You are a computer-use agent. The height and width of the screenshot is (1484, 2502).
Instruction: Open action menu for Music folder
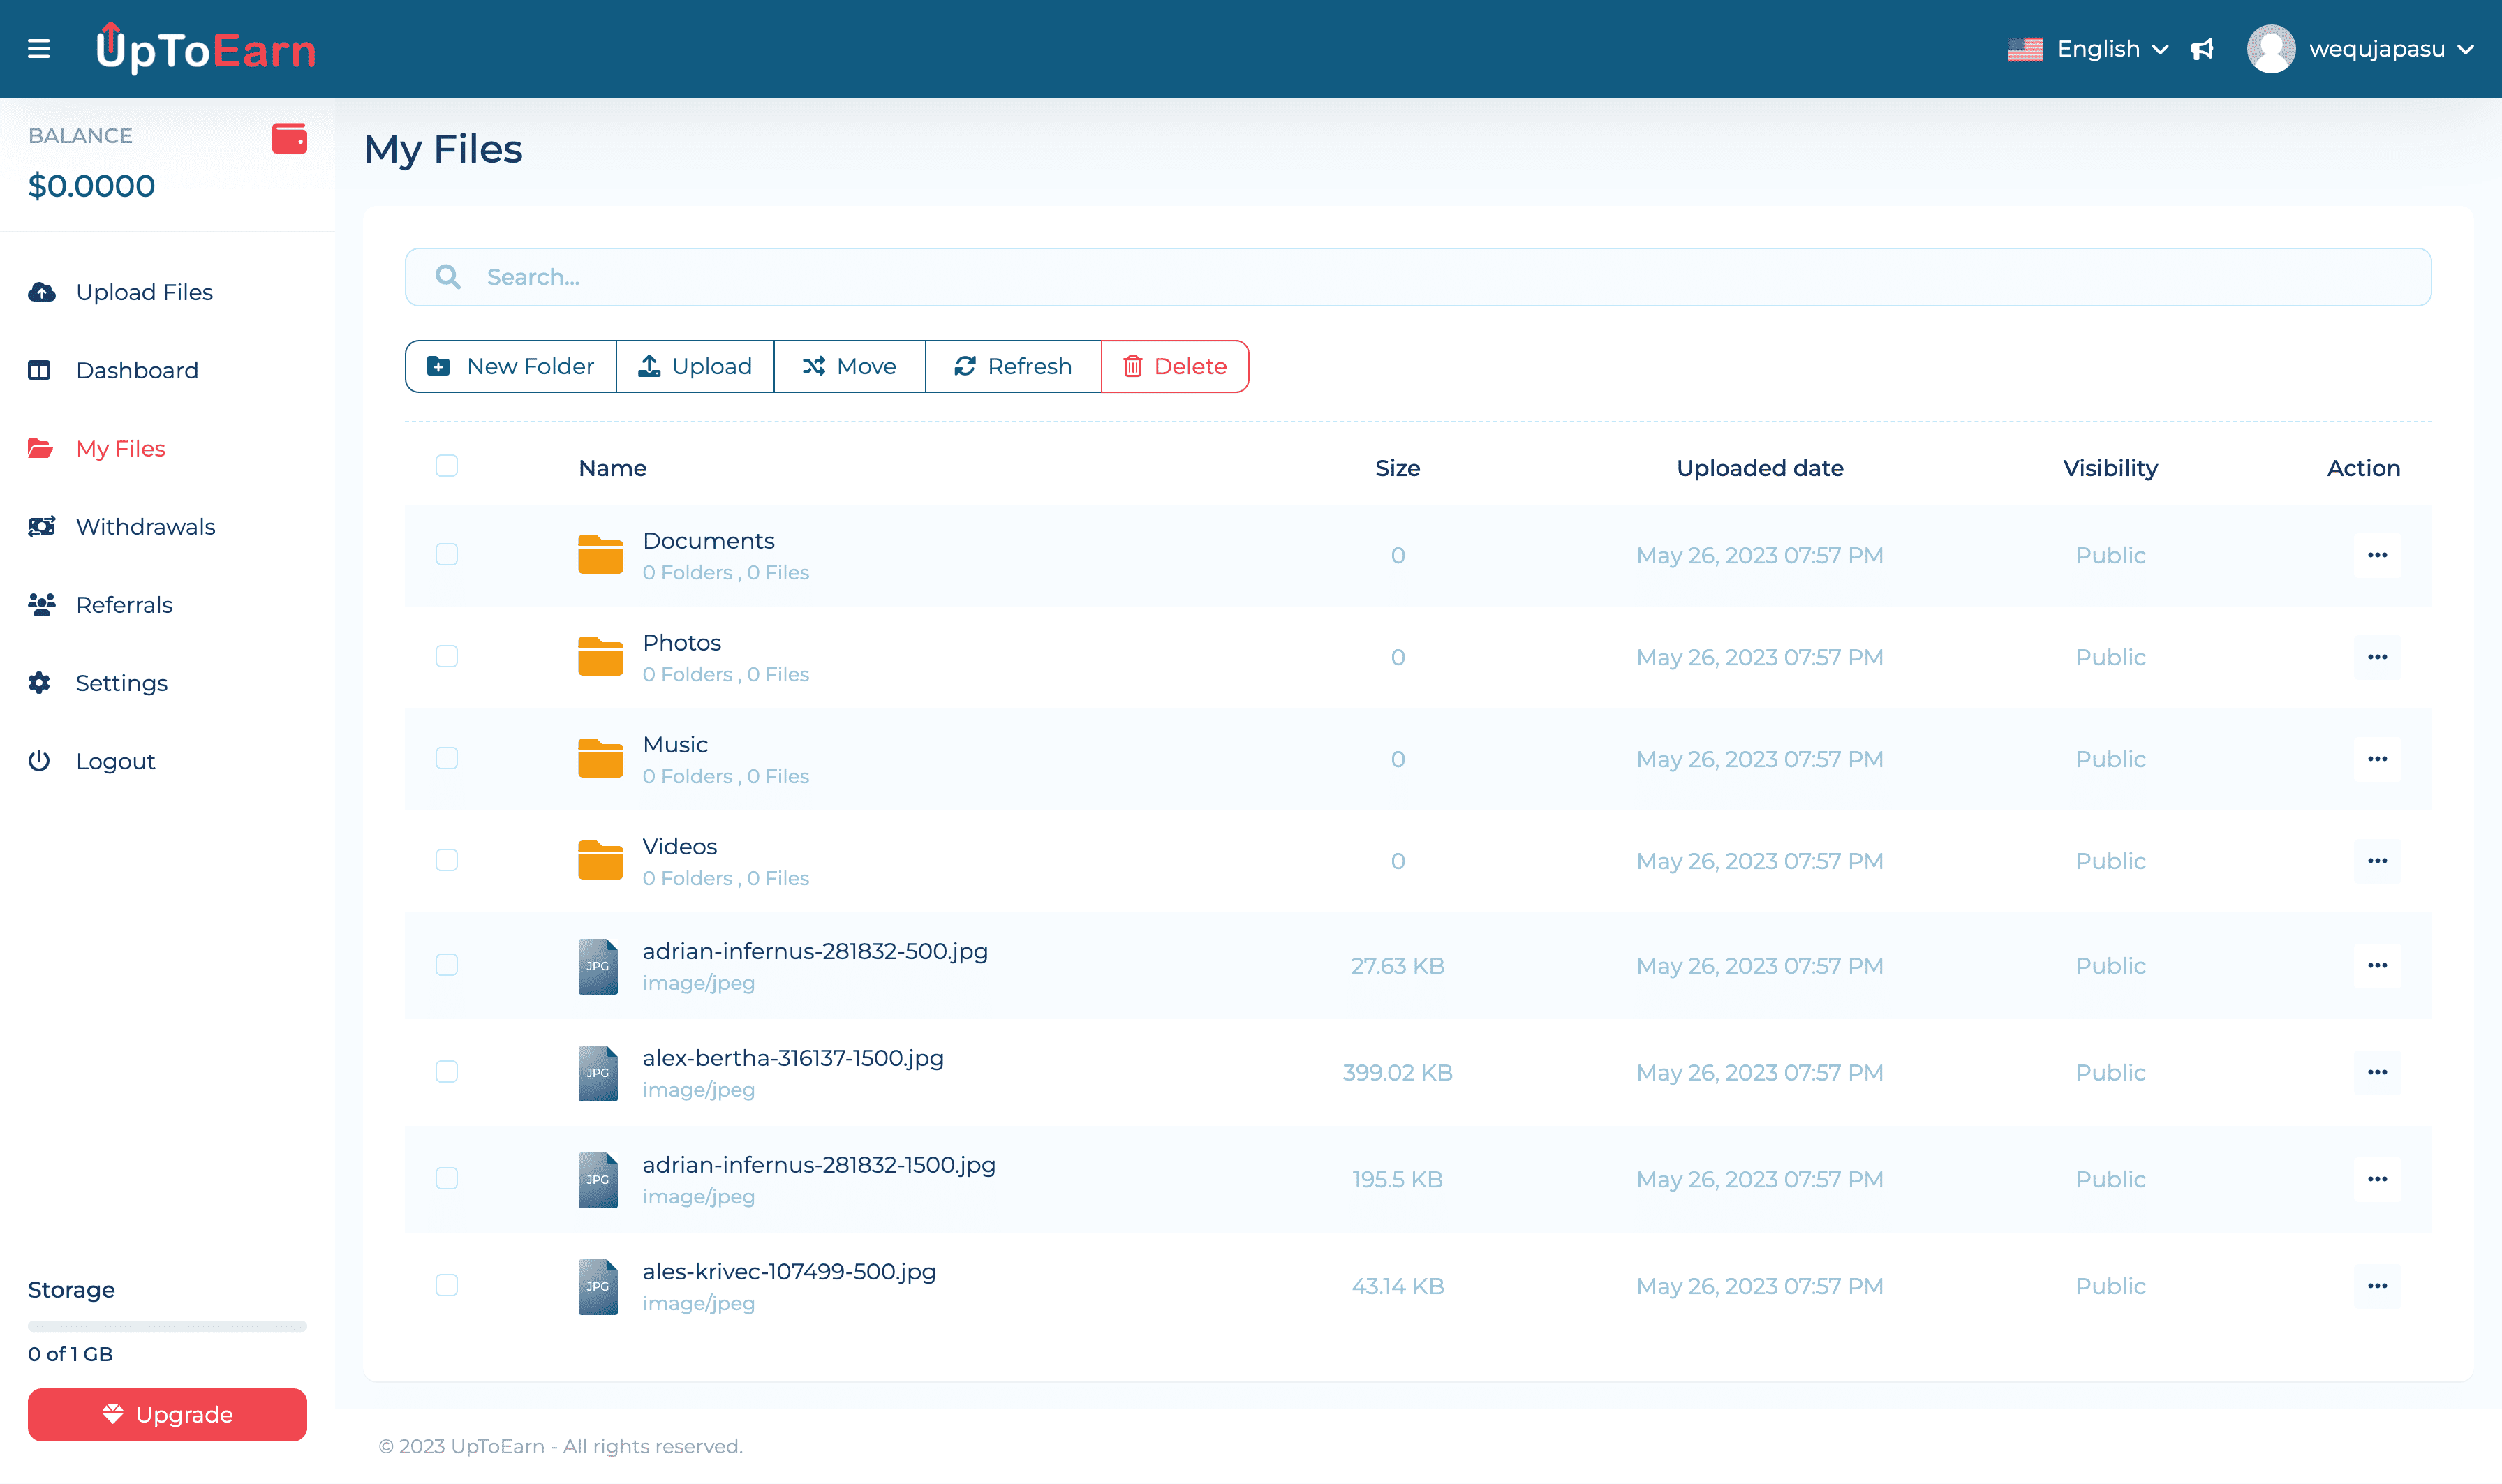pos(2377,759)
